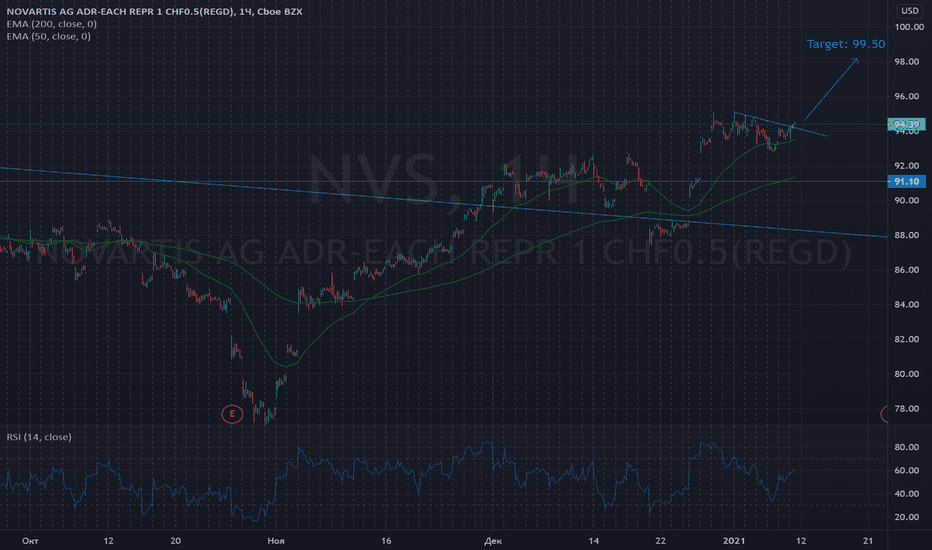This screenshot has width=932, height=550.
Task: Click the 'Target: 99.50' annotation text
Action: coord(846,44)
